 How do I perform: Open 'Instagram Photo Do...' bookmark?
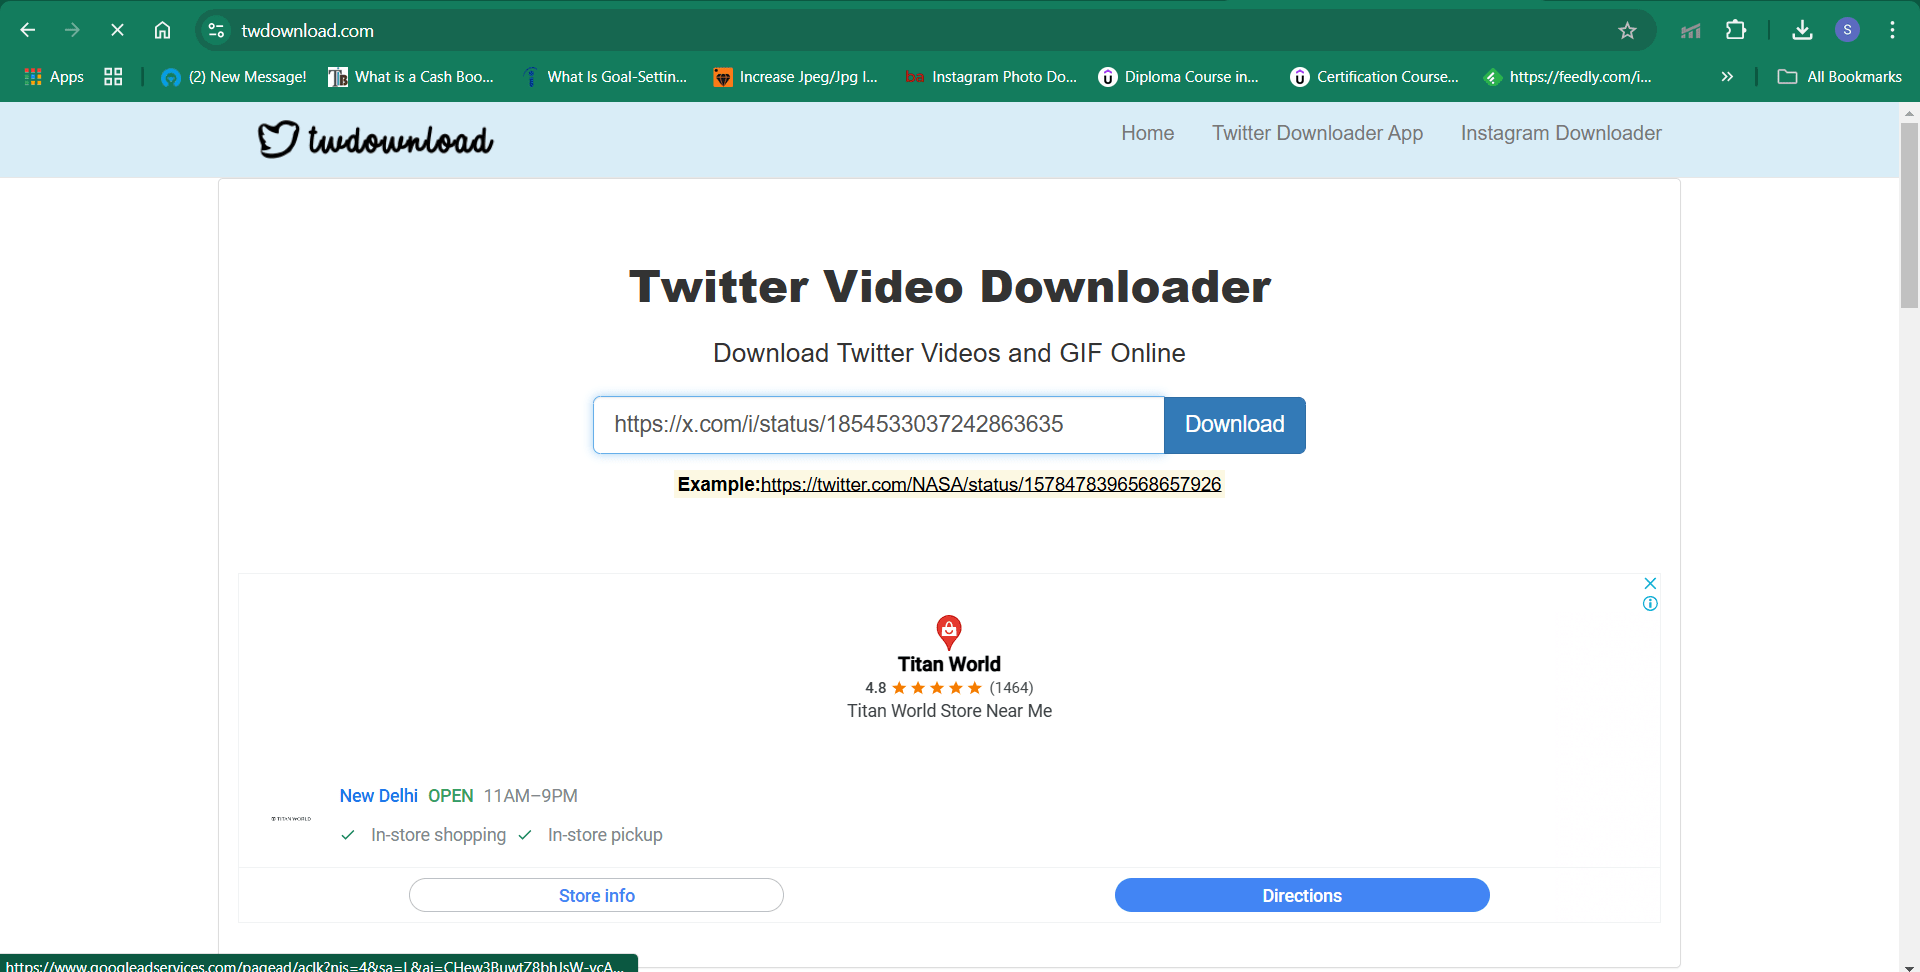pos(991,77)
